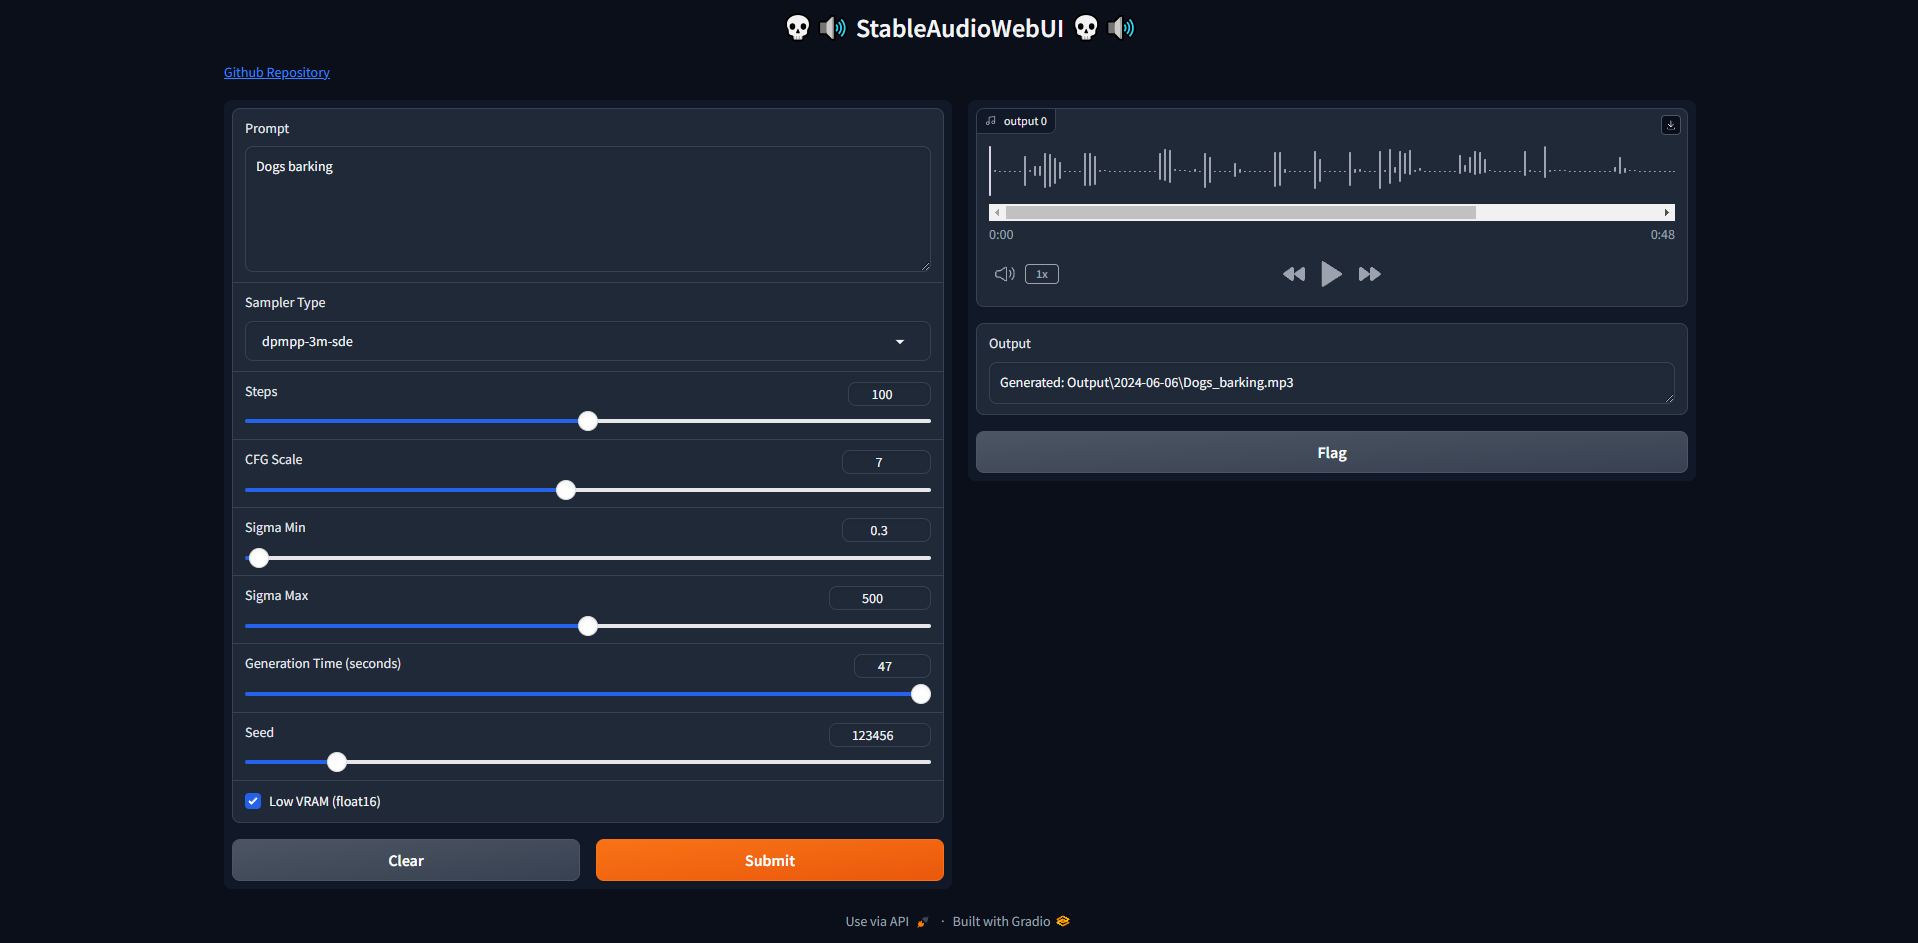Screen dimensions: 1918x943
Task: Open the Sampler Type dropdown
Action: (x=587, y=341)
